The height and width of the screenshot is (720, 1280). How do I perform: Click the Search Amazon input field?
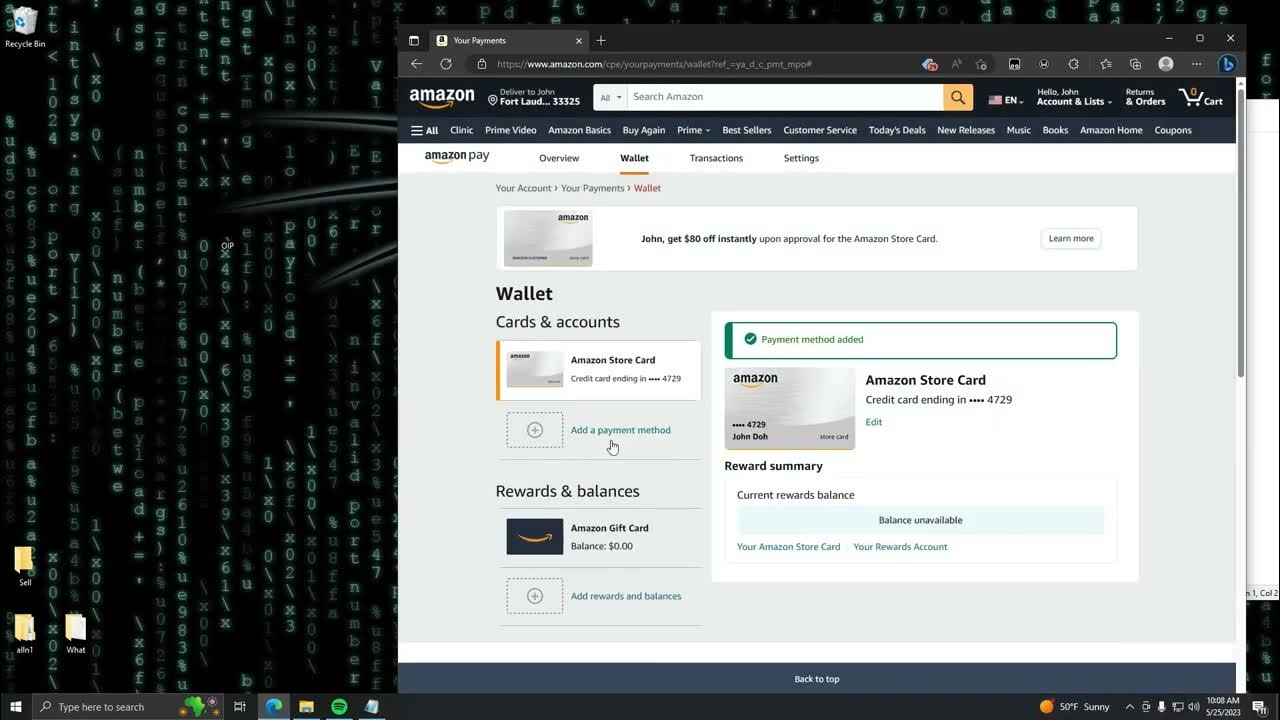[785, 97]
